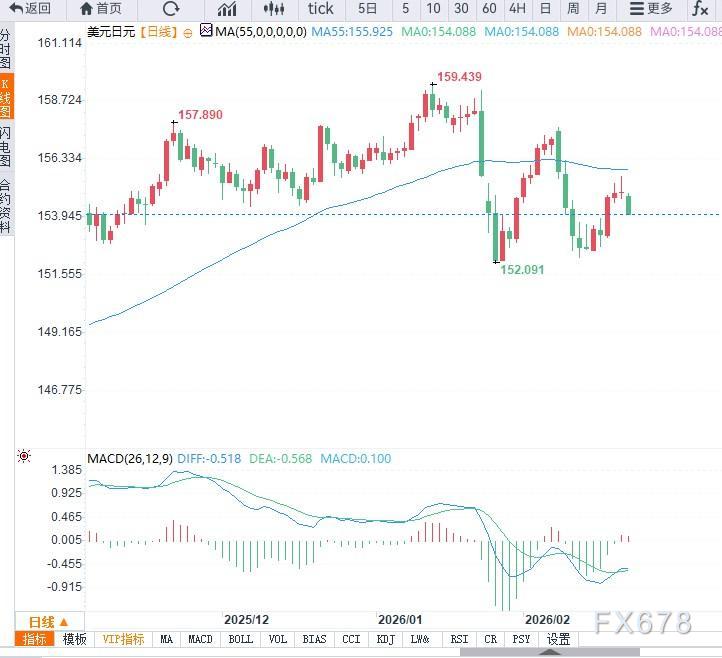Open the 日线 period selector at bottom-left
The height and width of the screenshot is (658, 722).
47,621
